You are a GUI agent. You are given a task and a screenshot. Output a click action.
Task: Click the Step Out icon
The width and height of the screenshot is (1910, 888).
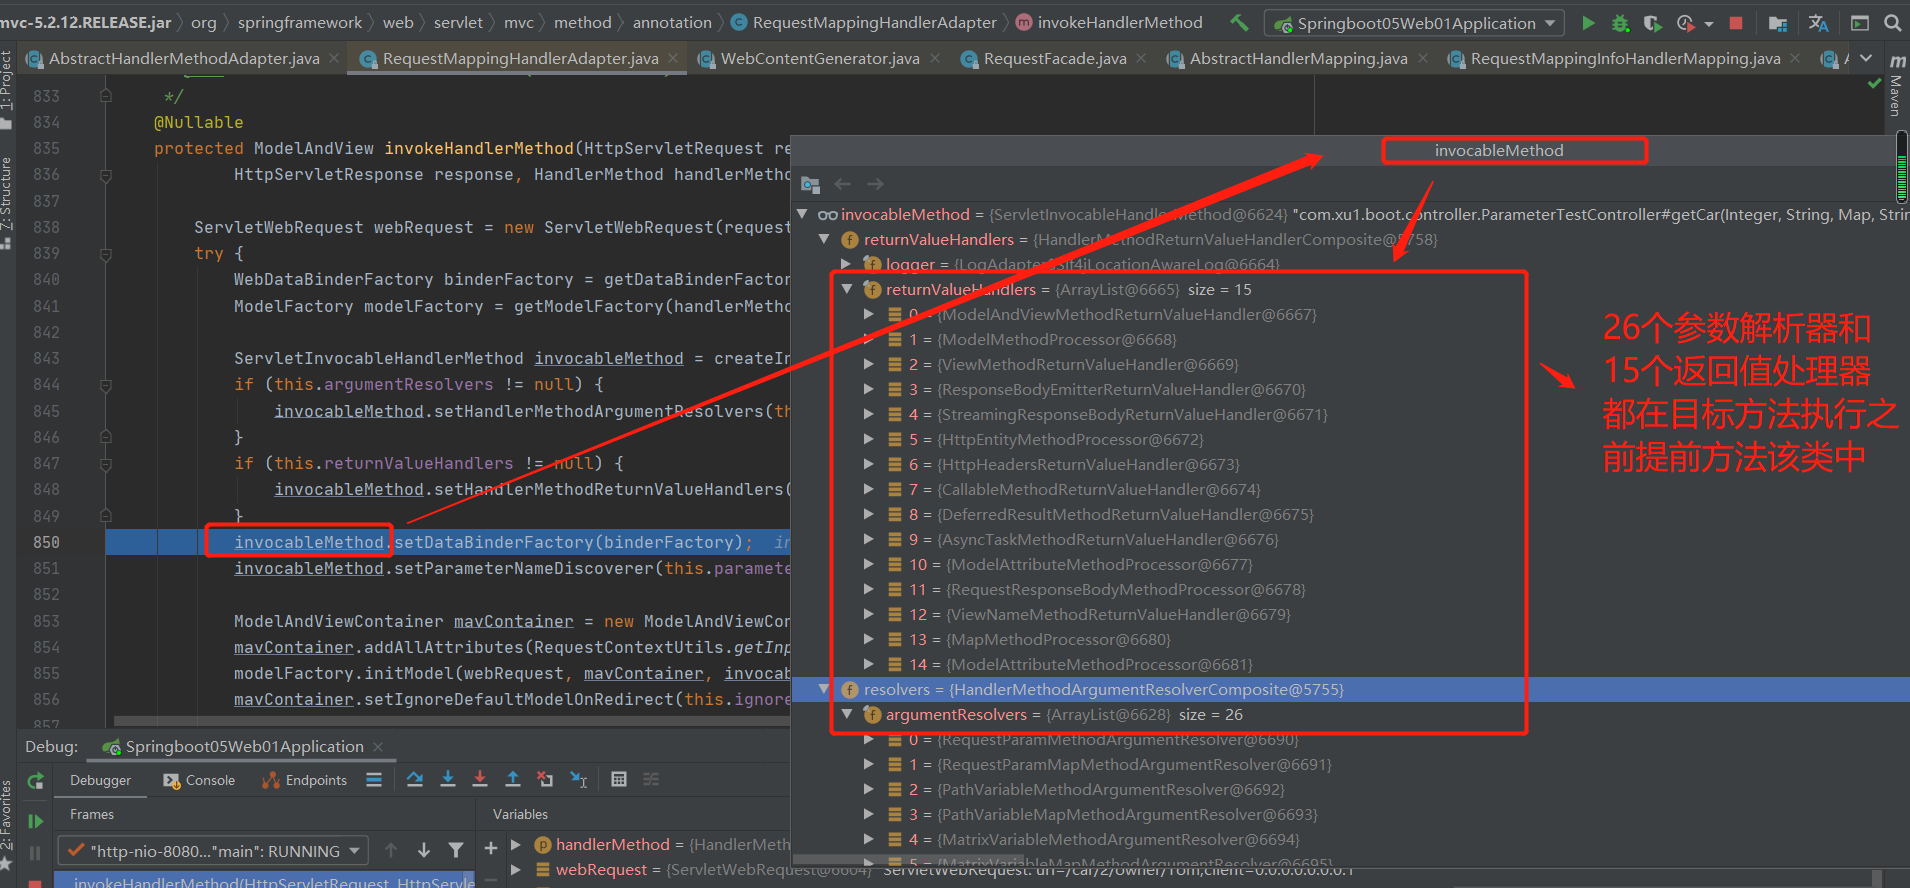[x=513, y=779]
